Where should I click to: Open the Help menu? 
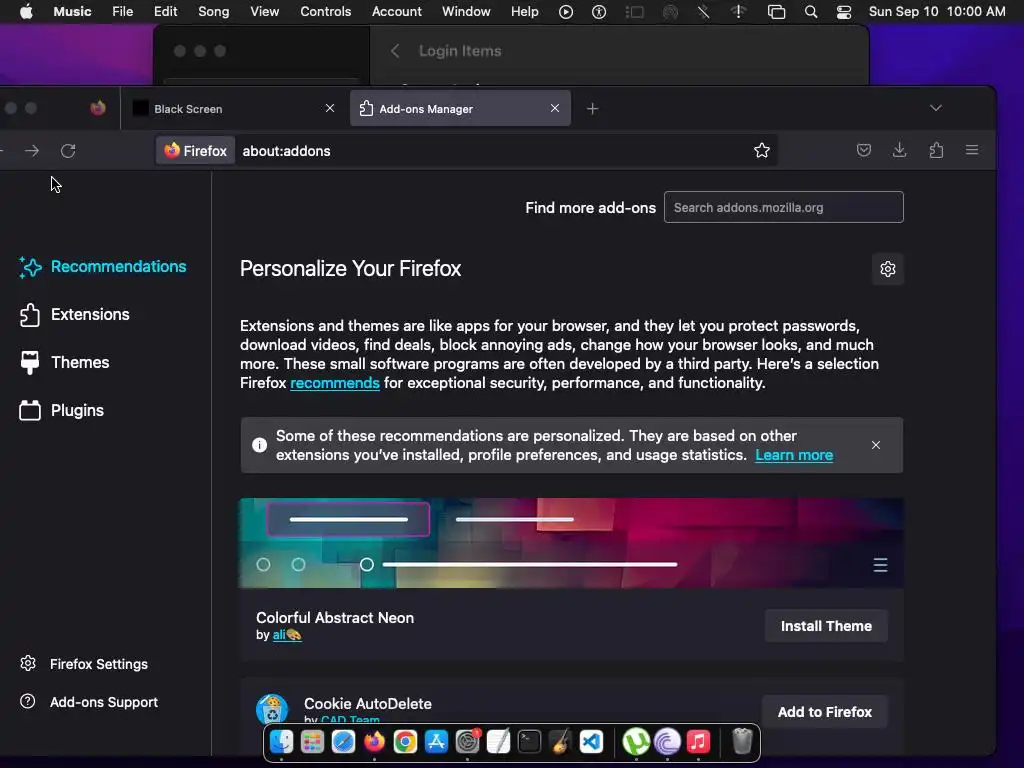point(524,12)
